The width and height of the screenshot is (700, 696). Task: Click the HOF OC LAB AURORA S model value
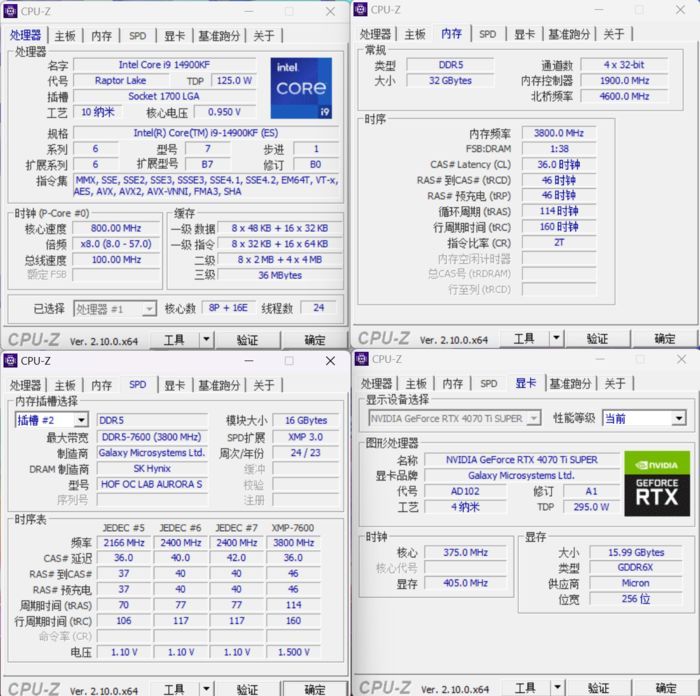[x=152, y=484]
